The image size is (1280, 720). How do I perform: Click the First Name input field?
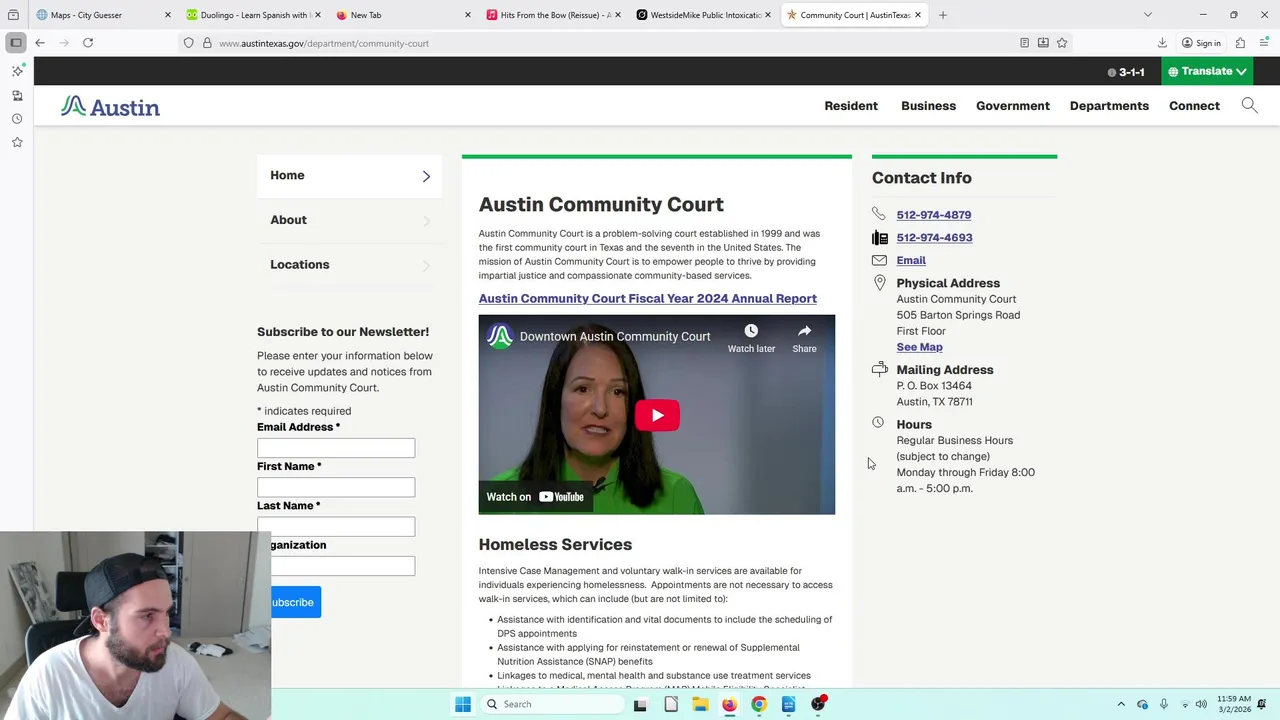tap(336, 487)
